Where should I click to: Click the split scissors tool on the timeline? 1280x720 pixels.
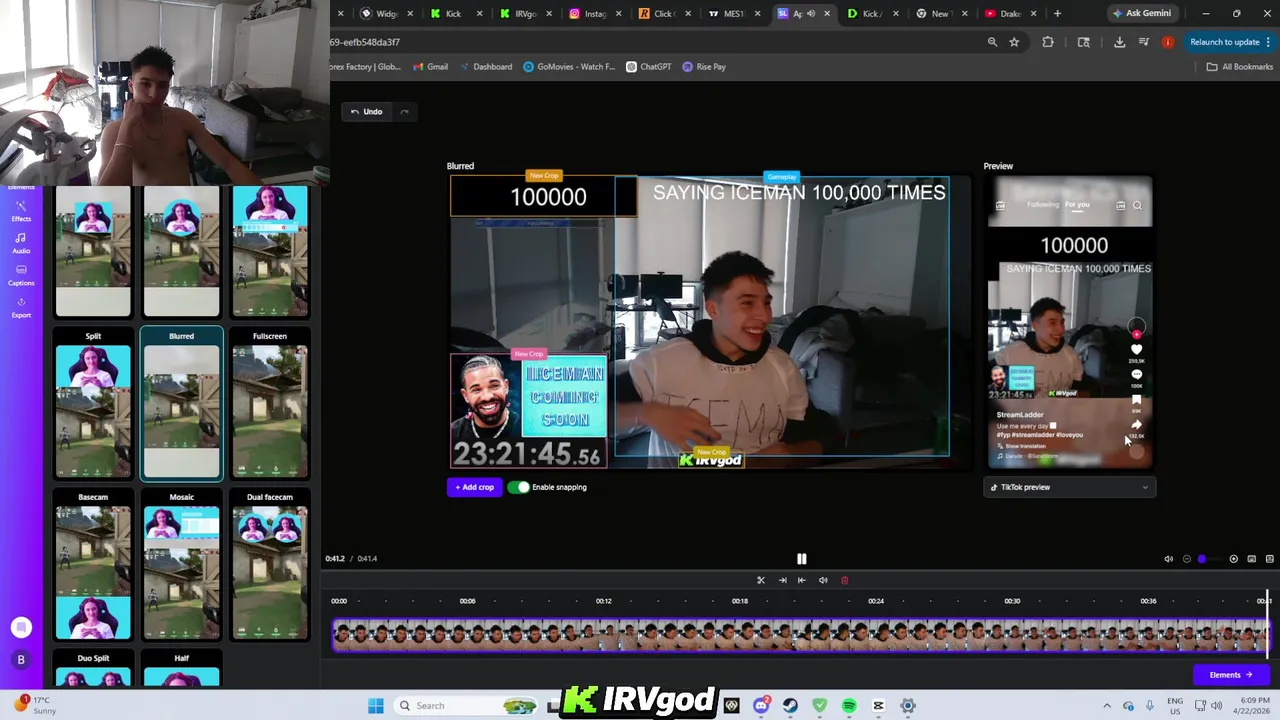click(761, 580)
